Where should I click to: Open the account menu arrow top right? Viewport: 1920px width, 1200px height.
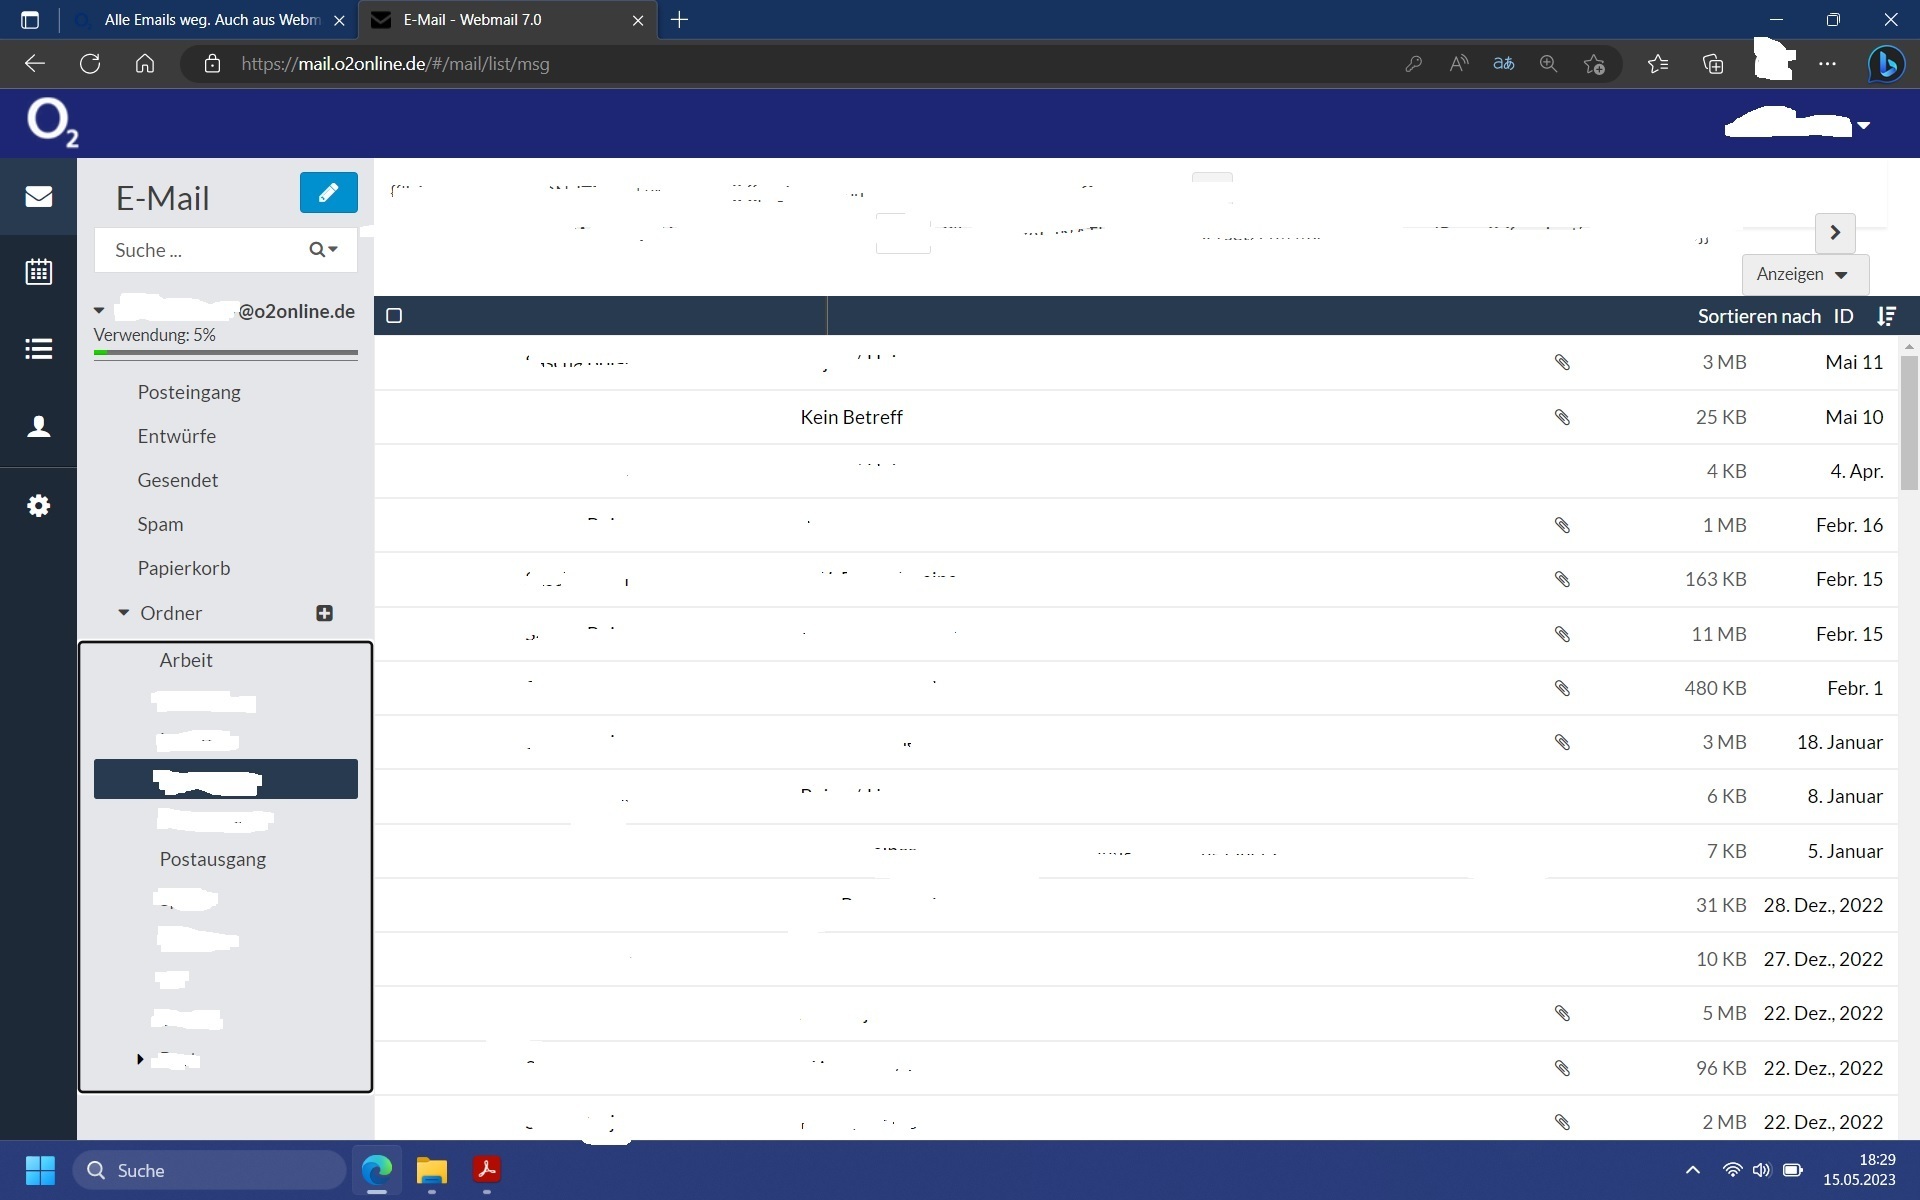click(x=1864, y=126)
